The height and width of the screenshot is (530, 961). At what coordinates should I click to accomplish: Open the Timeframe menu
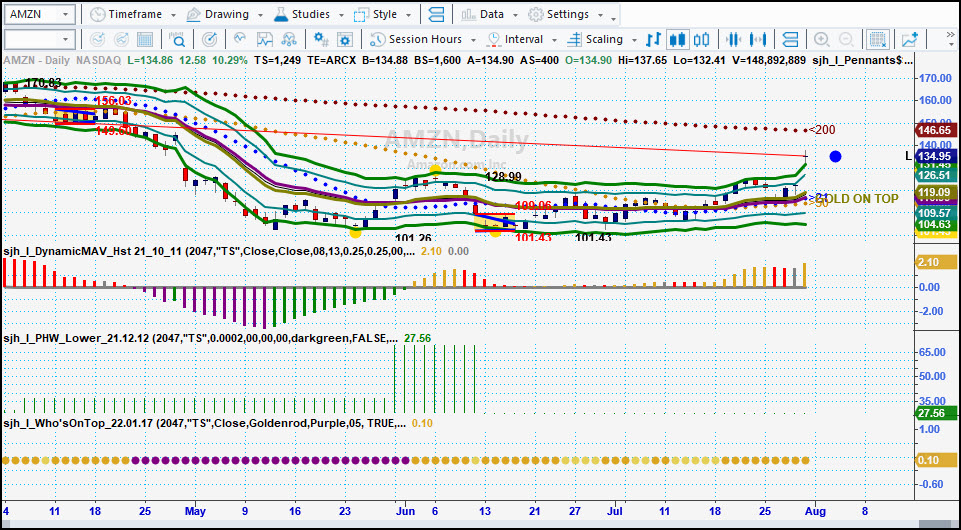[132, 14]
